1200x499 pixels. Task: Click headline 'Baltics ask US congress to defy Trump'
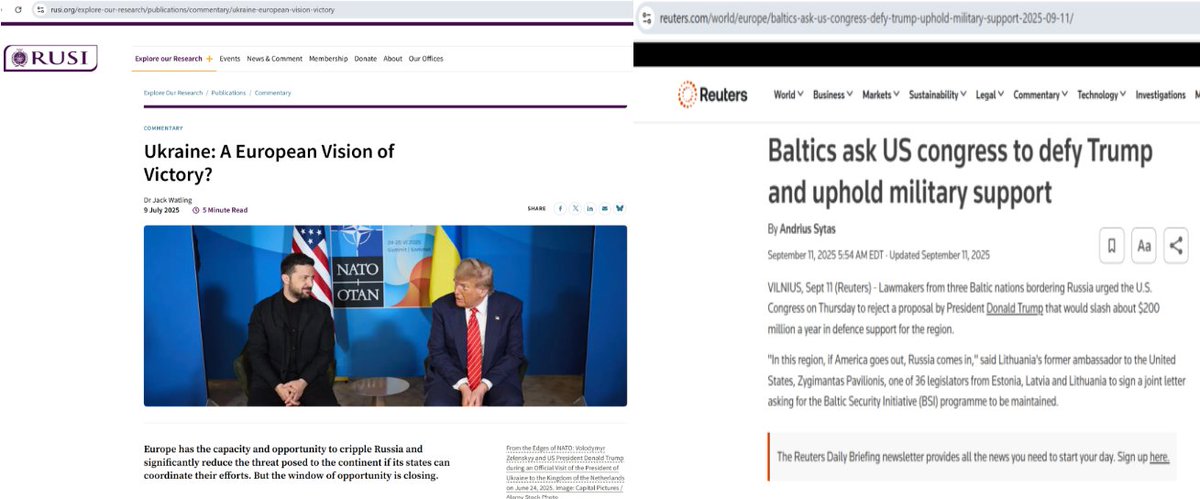[x=960, y=170]
